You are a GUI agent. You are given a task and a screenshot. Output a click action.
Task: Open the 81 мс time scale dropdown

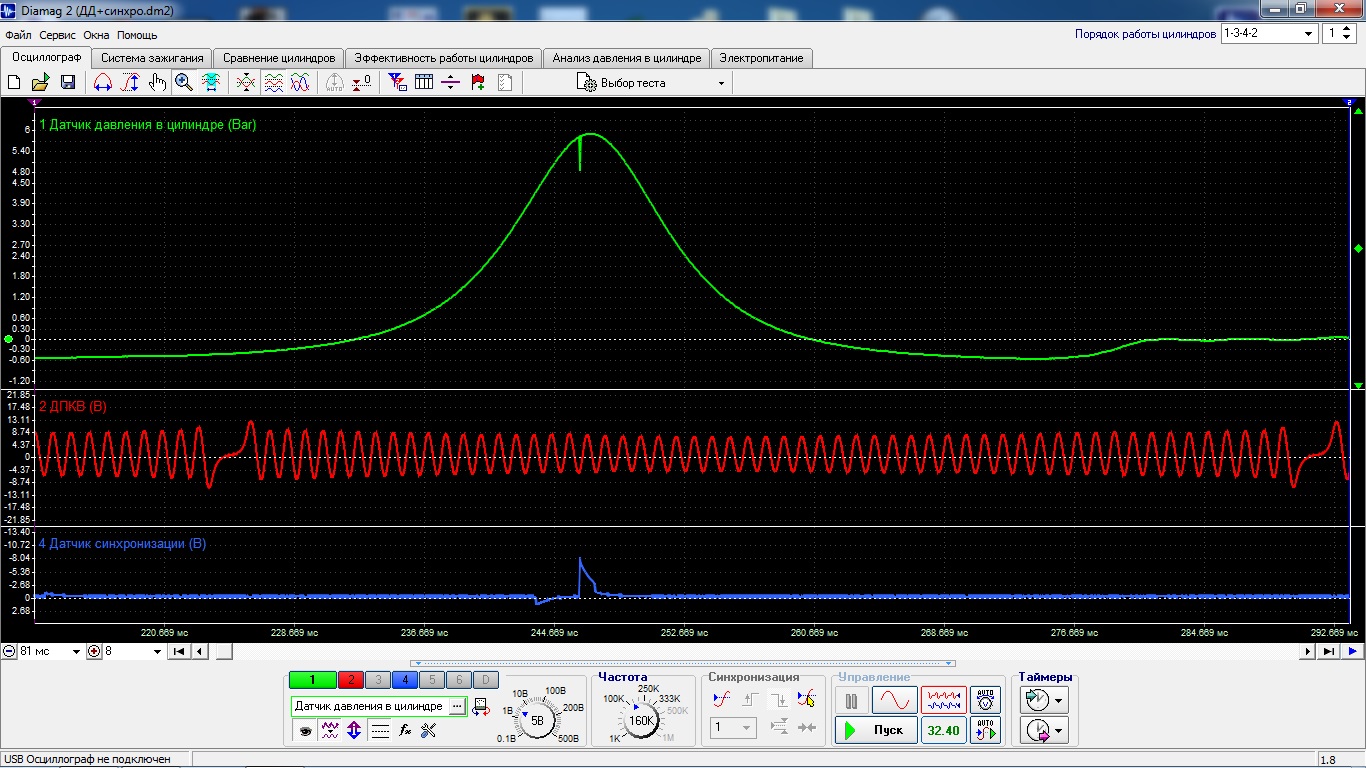(x=76, y=652)
